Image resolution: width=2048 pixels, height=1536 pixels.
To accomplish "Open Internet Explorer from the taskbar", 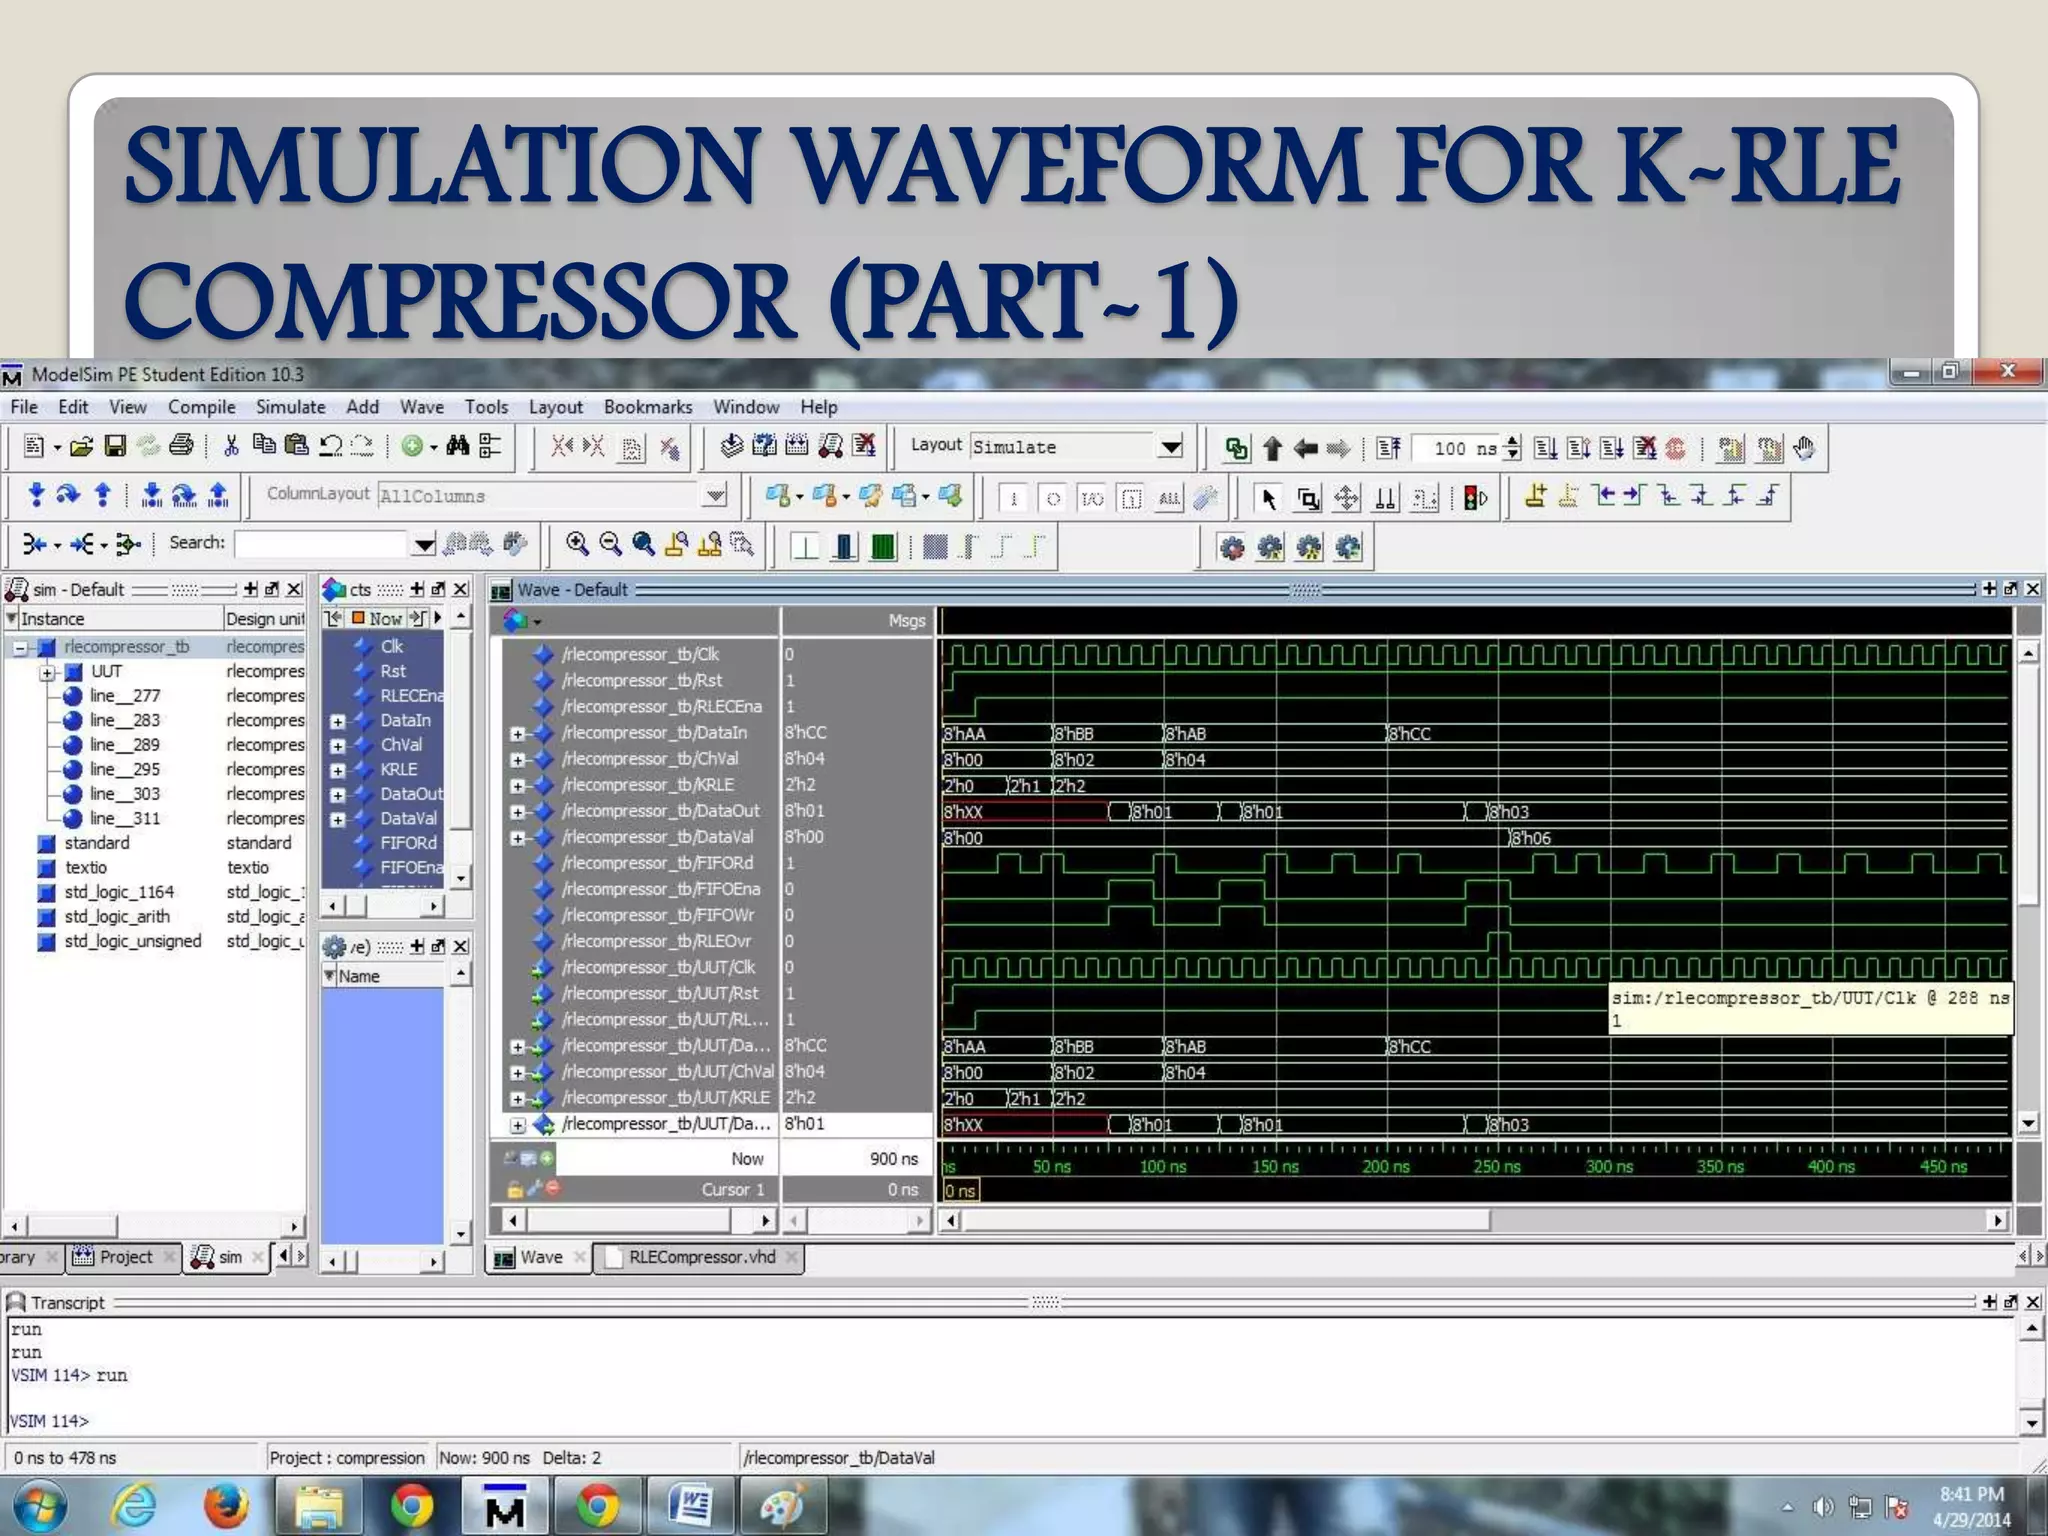I will point(133,1505).
